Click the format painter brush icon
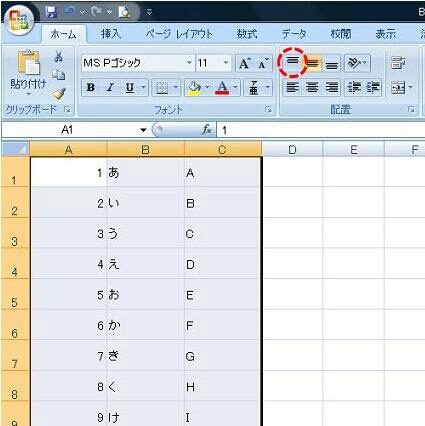 59,94
